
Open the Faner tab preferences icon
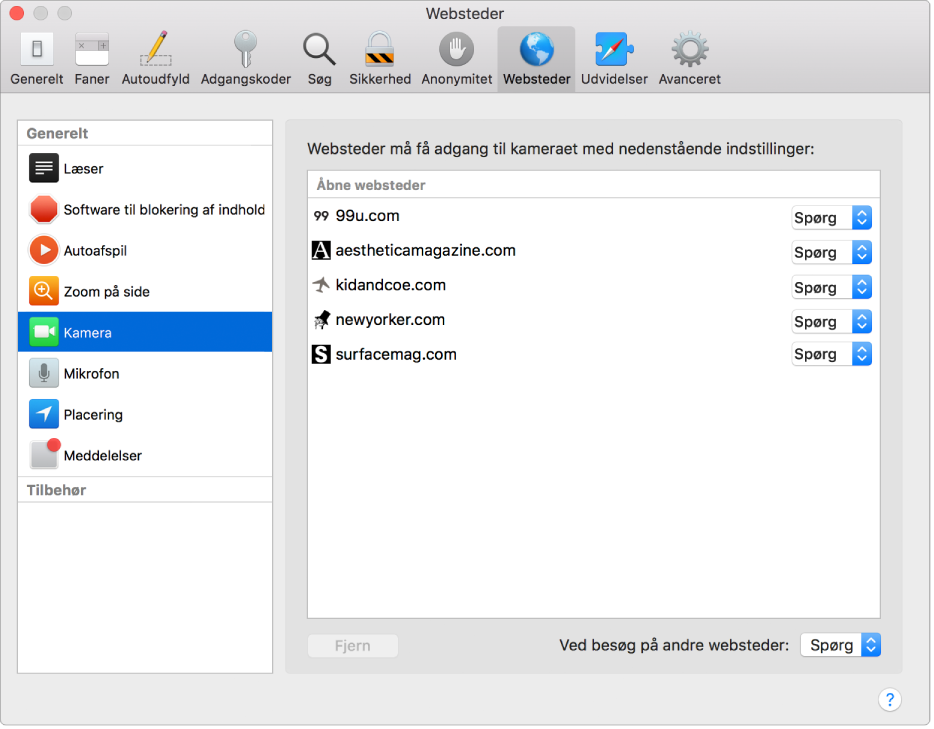pos(92,49)
